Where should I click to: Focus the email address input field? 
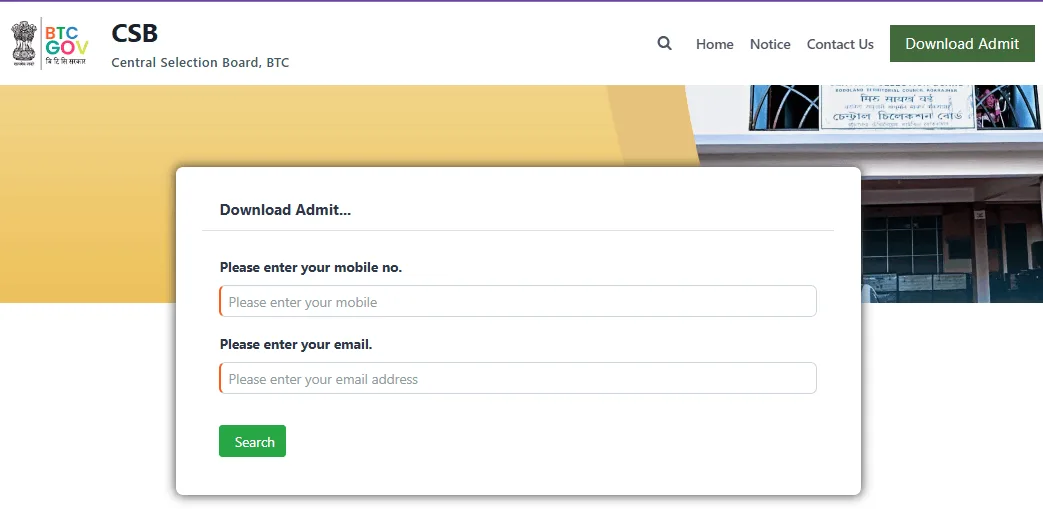tap(518, 379)
